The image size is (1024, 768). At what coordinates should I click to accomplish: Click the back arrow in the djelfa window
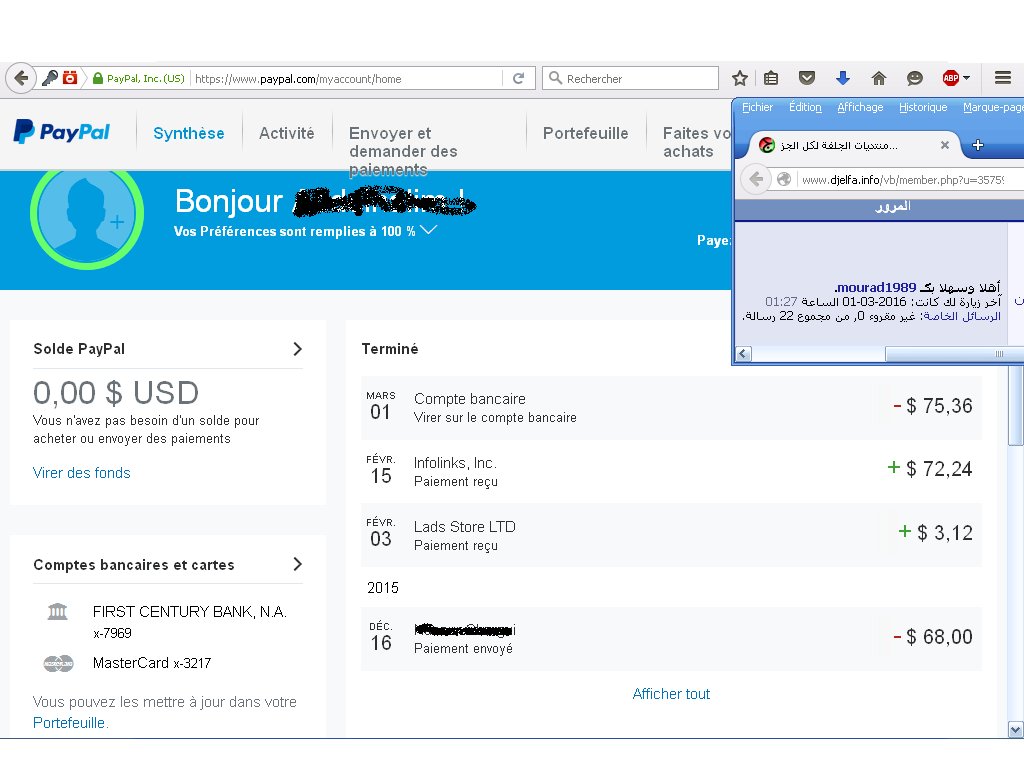pos(756,179)
